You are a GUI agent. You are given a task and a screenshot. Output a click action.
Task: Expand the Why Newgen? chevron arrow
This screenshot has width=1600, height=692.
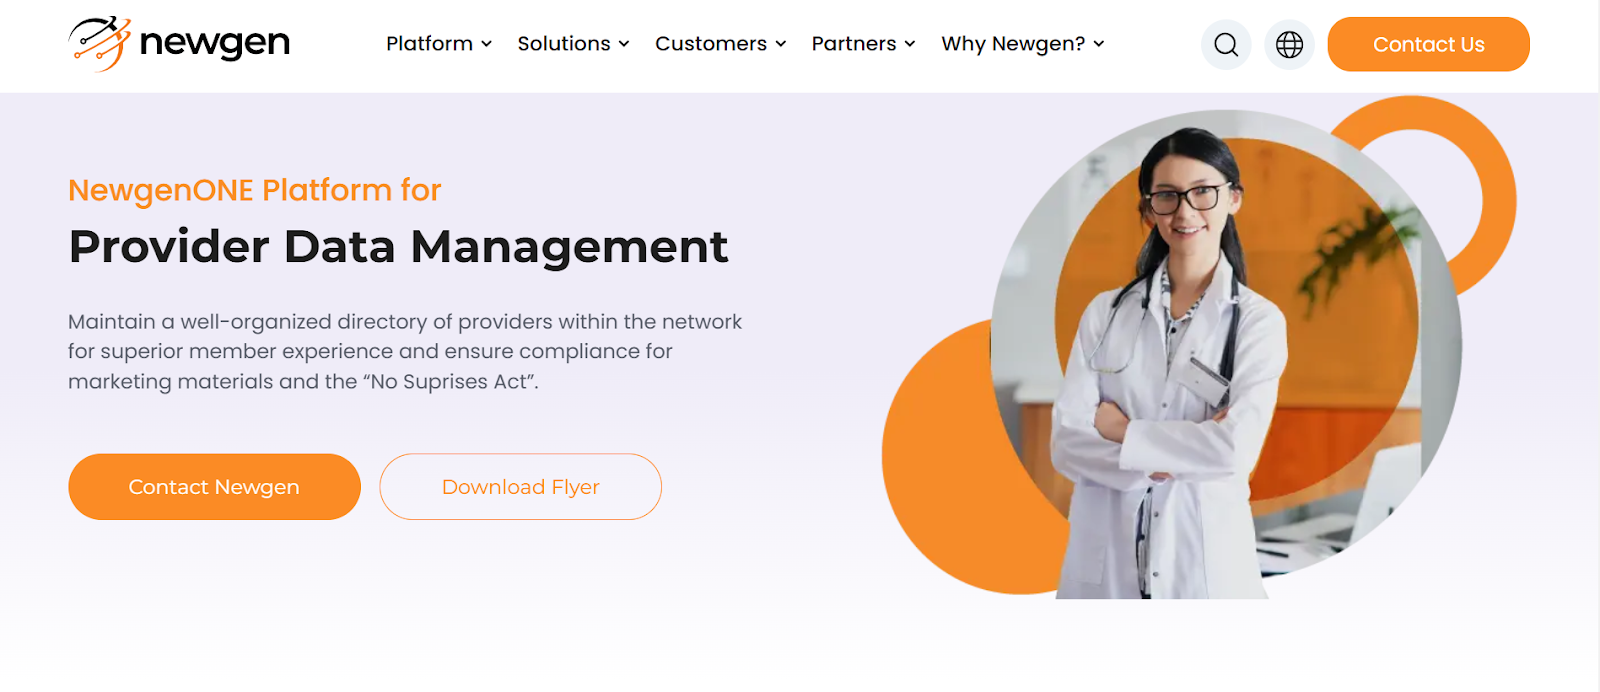tap(1099, 44)
